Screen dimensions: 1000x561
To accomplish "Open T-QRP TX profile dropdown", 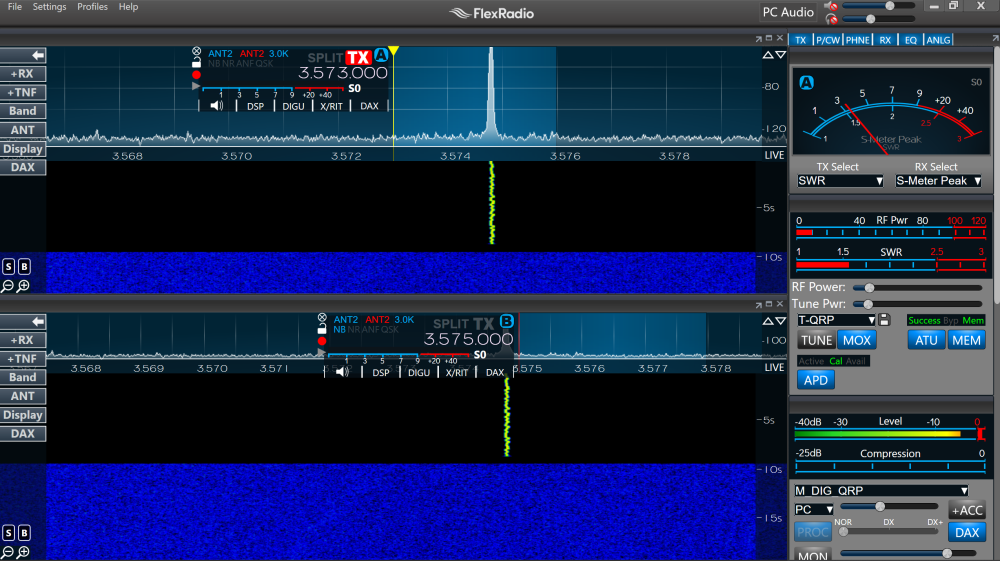I will [x=836, y=320].
